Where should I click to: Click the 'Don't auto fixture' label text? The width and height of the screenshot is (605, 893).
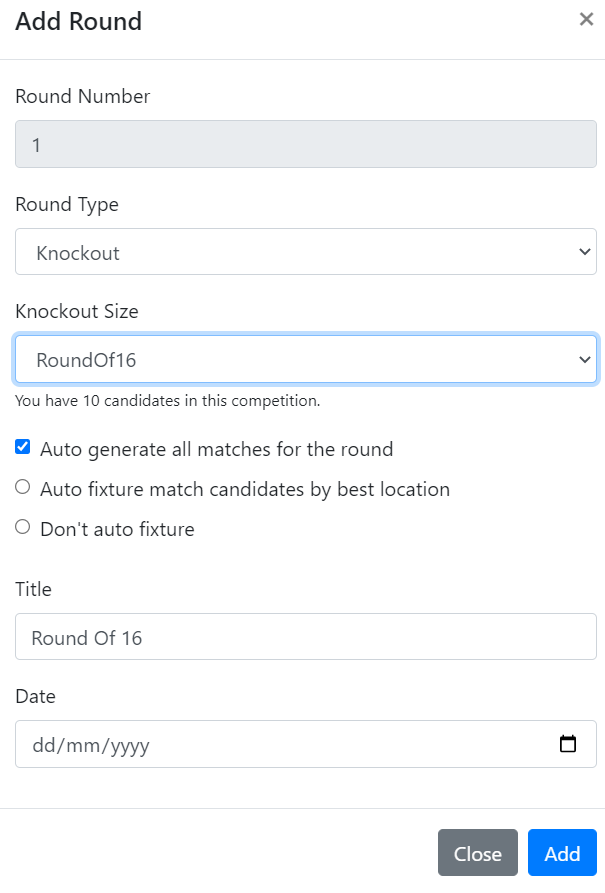pyautogui.click(x=117, y=529)
